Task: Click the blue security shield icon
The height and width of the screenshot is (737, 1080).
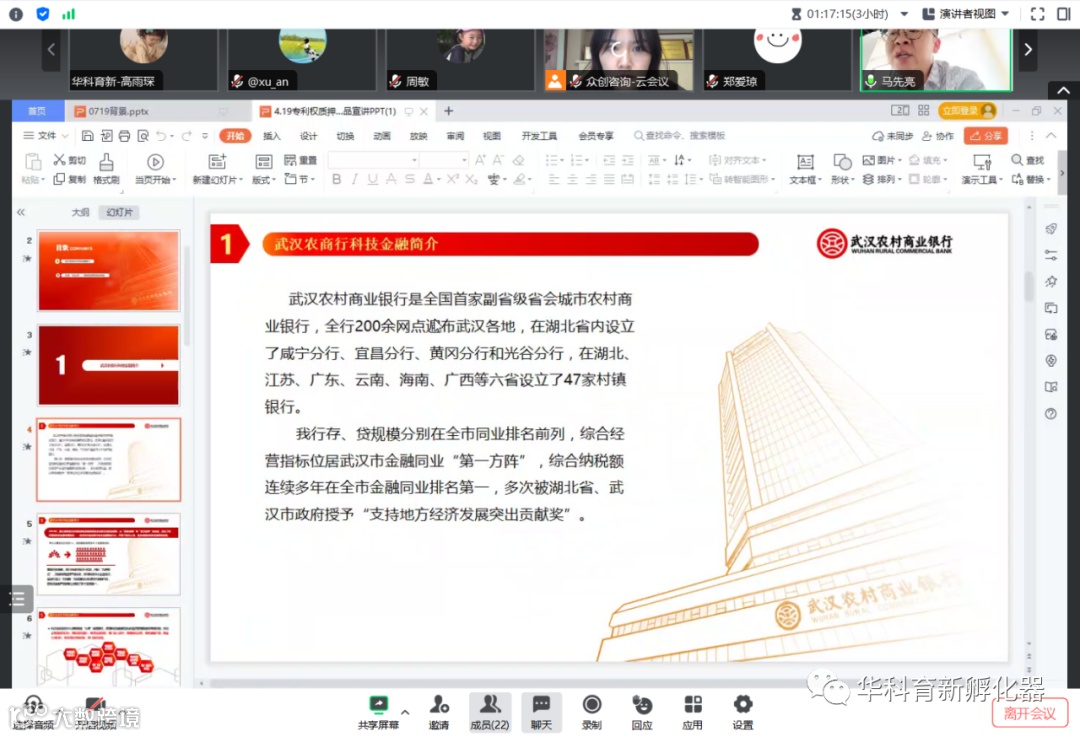Action: tap(43, 14)
